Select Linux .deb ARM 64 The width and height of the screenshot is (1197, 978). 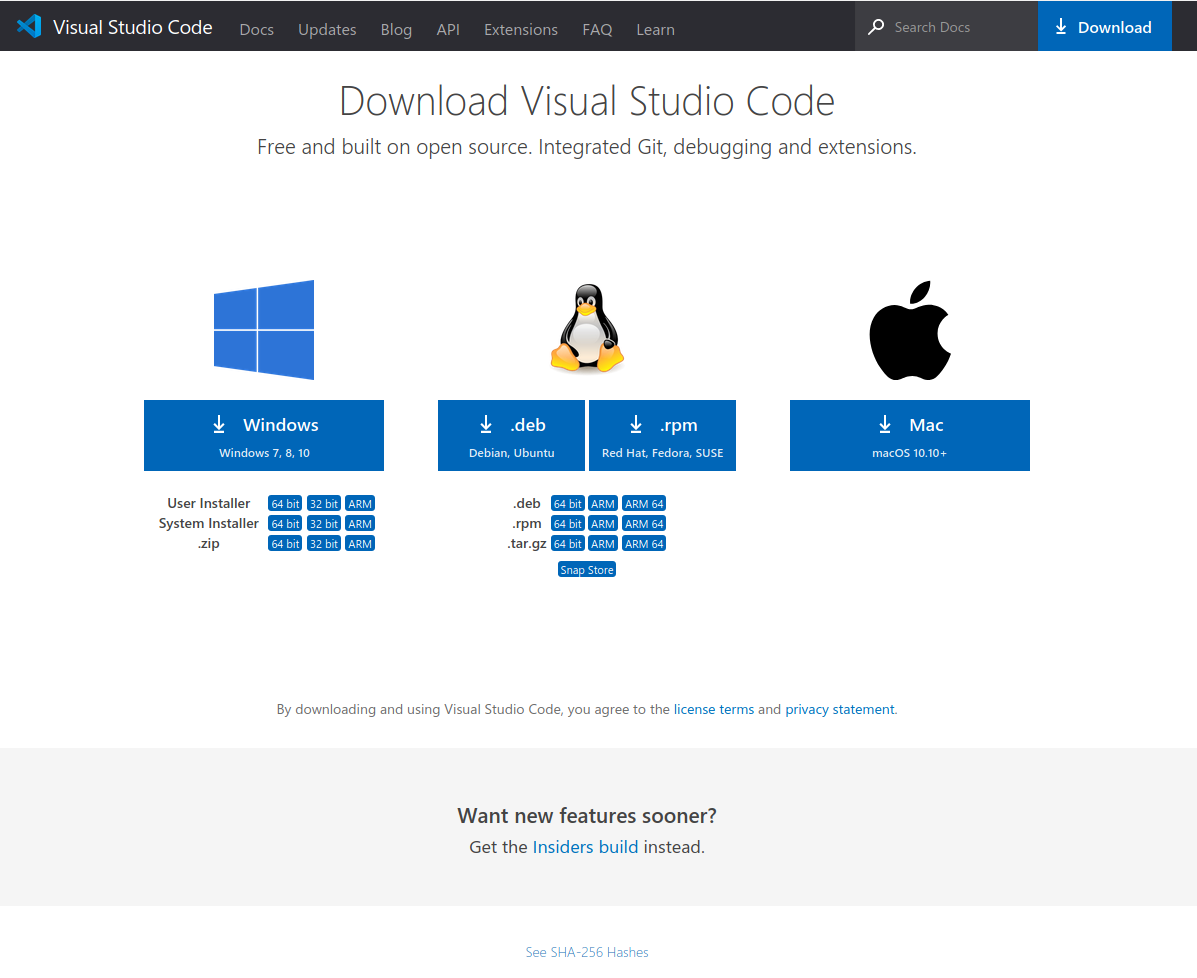point(644,504)
